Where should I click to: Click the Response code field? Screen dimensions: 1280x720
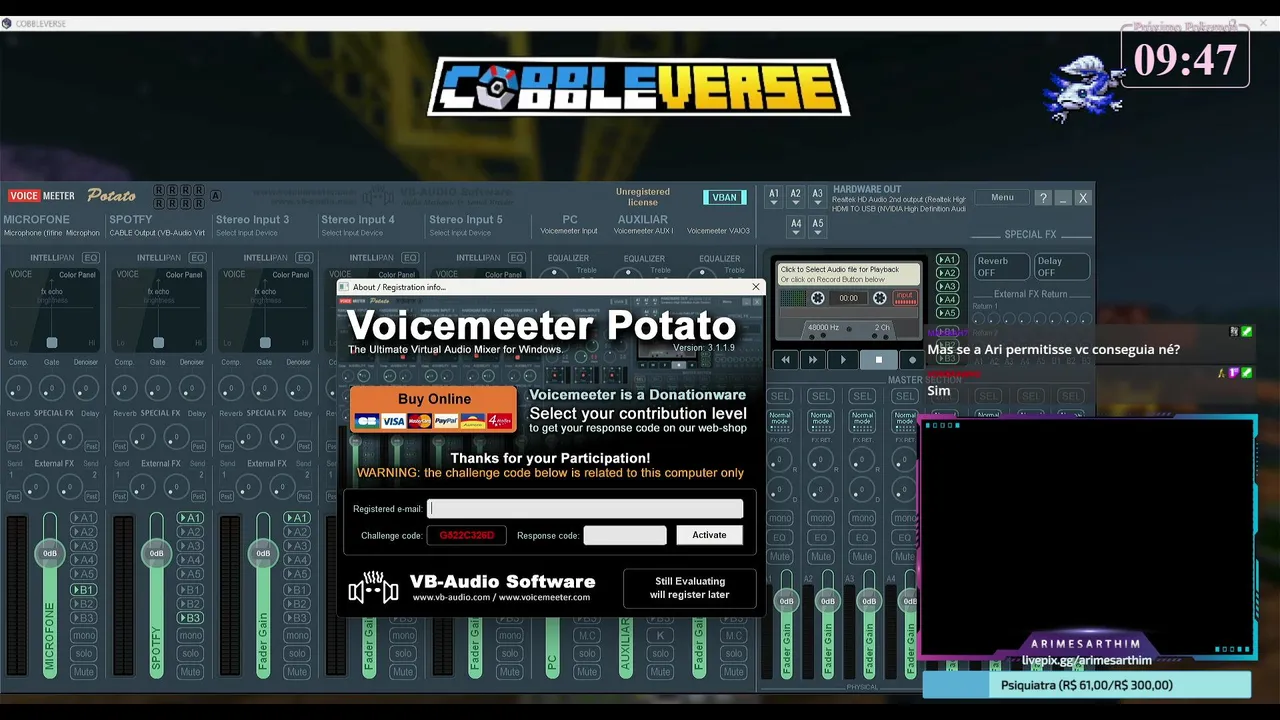[625, 535]
